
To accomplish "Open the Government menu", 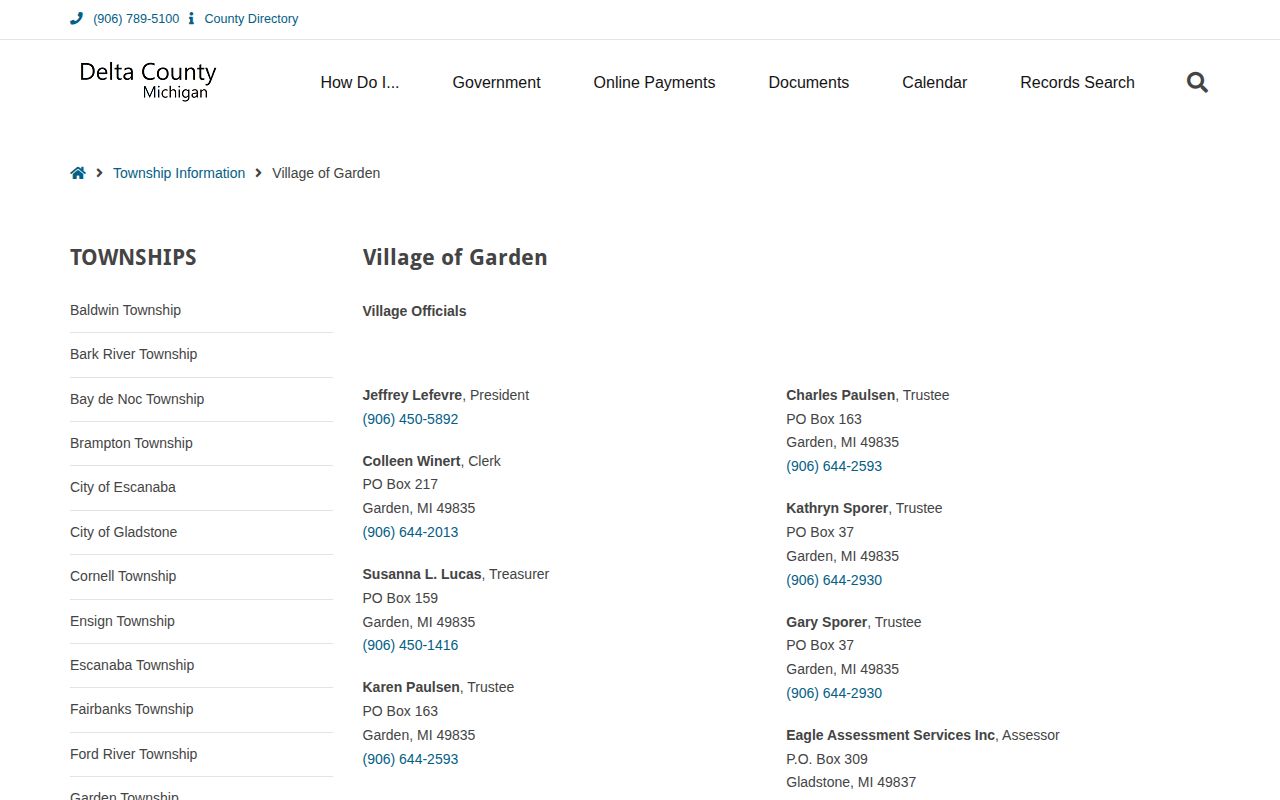I will pyautogui.click(x=496, y=83).
